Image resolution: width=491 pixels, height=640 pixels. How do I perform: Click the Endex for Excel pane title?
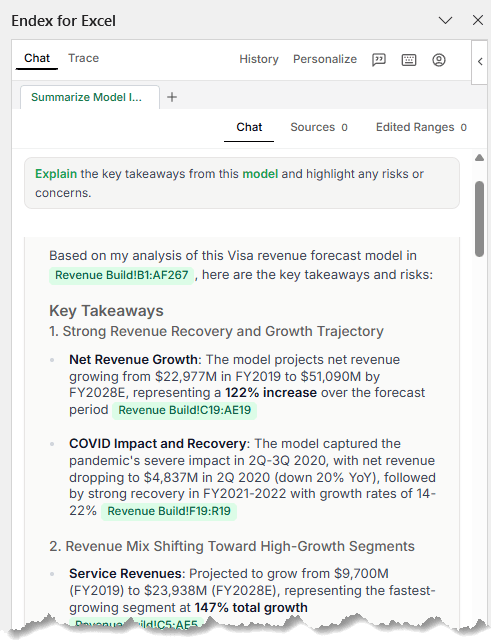tap(64, 21)
